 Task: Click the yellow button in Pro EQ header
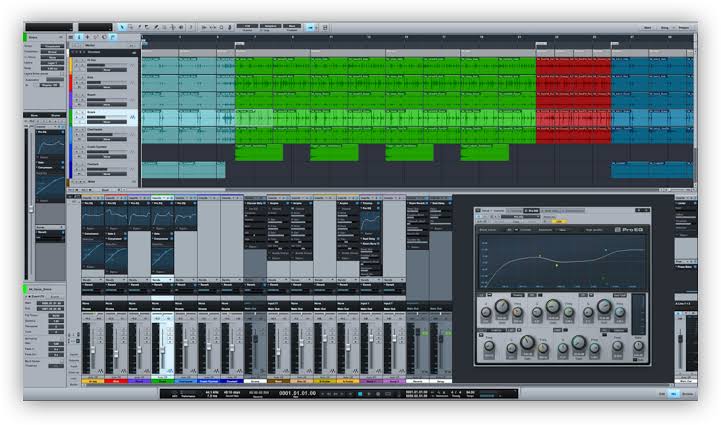click(559, 221)
